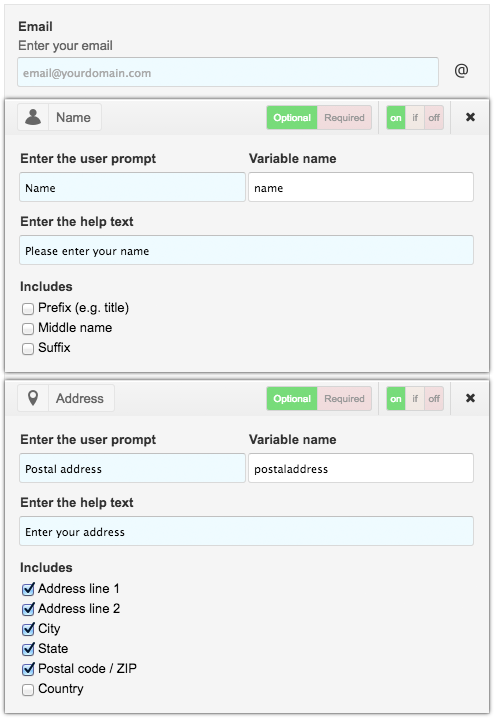Set the Name field to Required
Image resolution: width=495 pixels, height=720 pixels.
point(344,118)
